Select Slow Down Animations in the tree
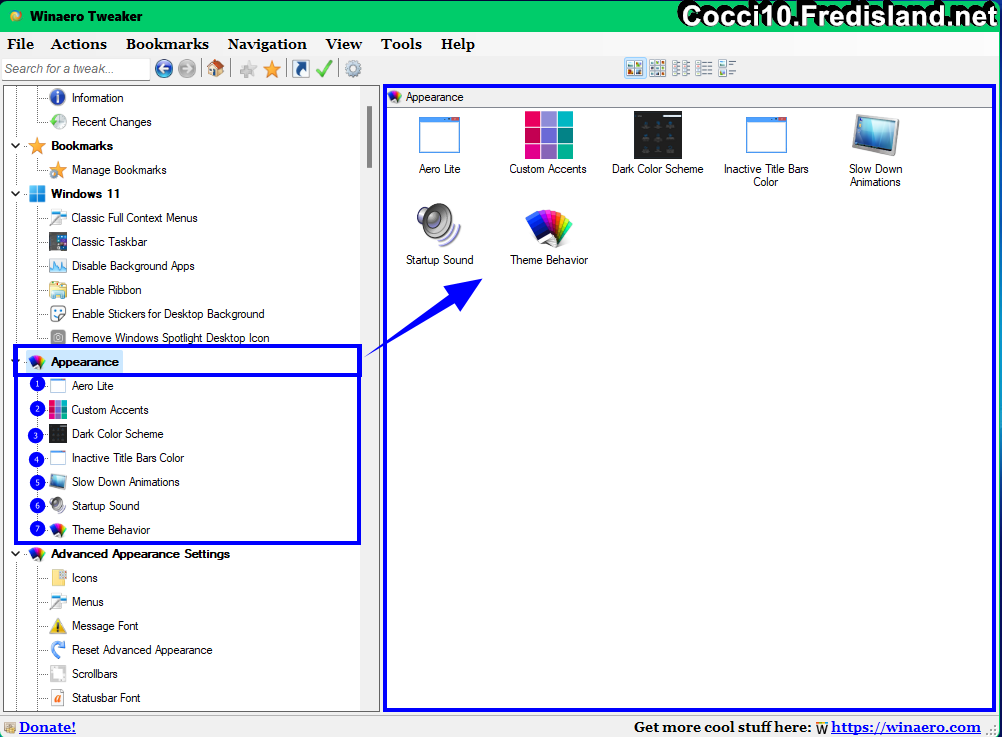Viewport: 1002px width, 737px height. (125, 482)
